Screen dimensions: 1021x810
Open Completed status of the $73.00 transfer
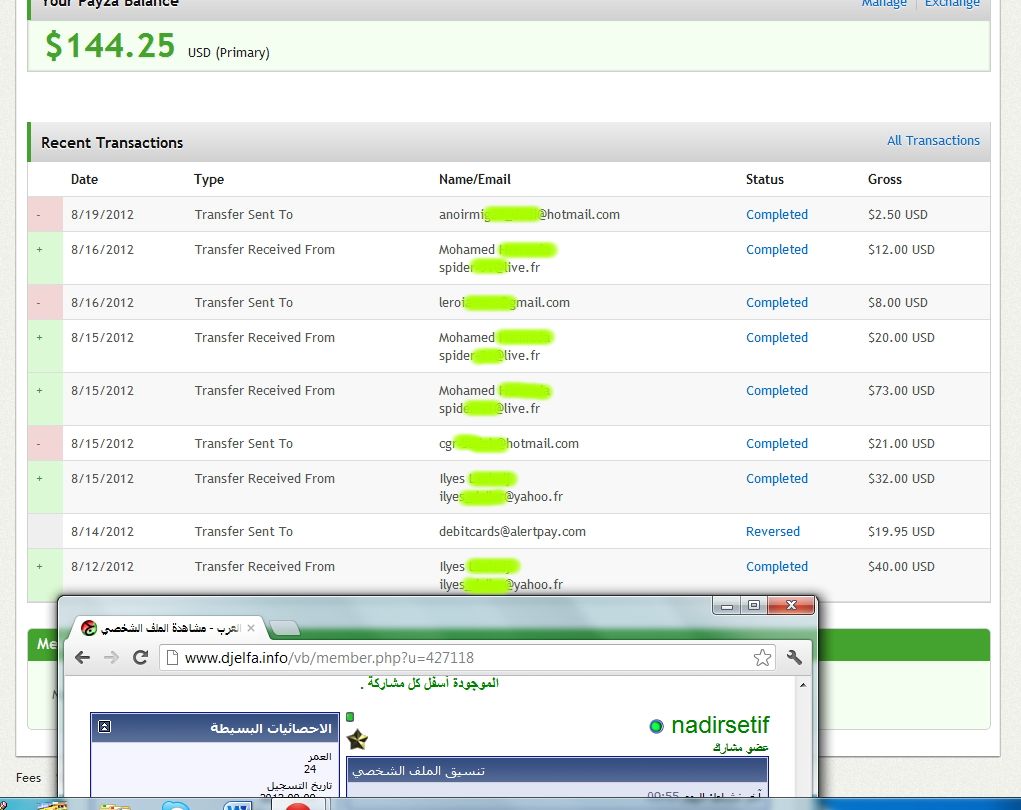tap(777, 390)
